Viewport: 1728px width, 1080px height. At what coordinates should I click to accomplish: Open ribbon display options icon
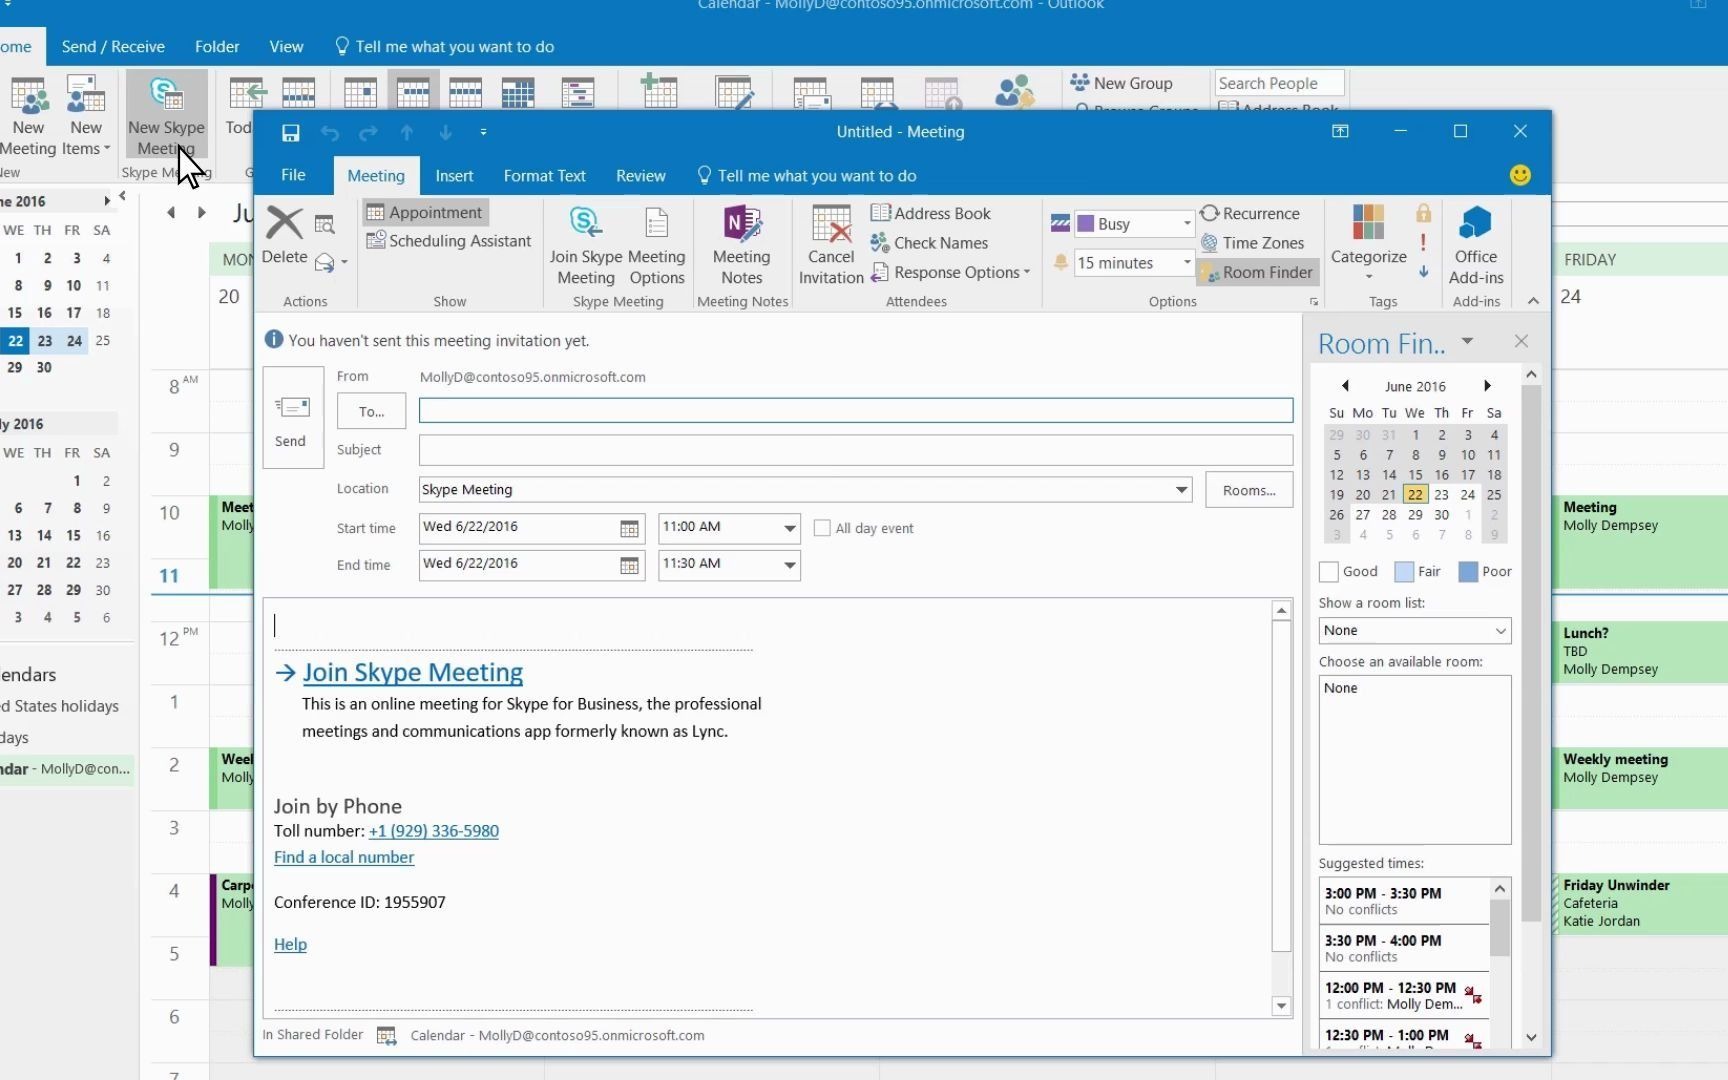(x=1340, y=131)
